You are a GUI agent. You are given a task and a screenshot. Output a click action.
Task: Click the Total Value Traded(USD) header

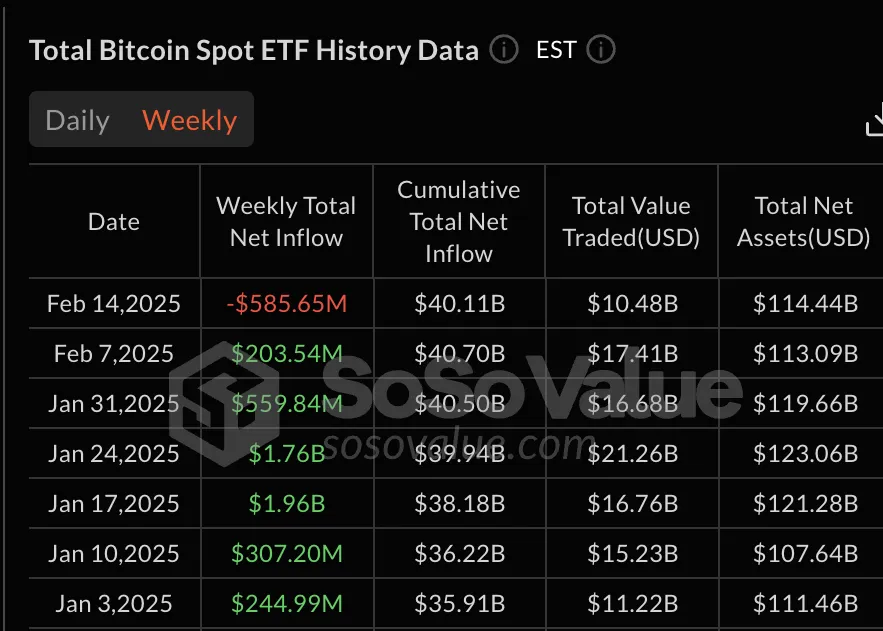631,221
